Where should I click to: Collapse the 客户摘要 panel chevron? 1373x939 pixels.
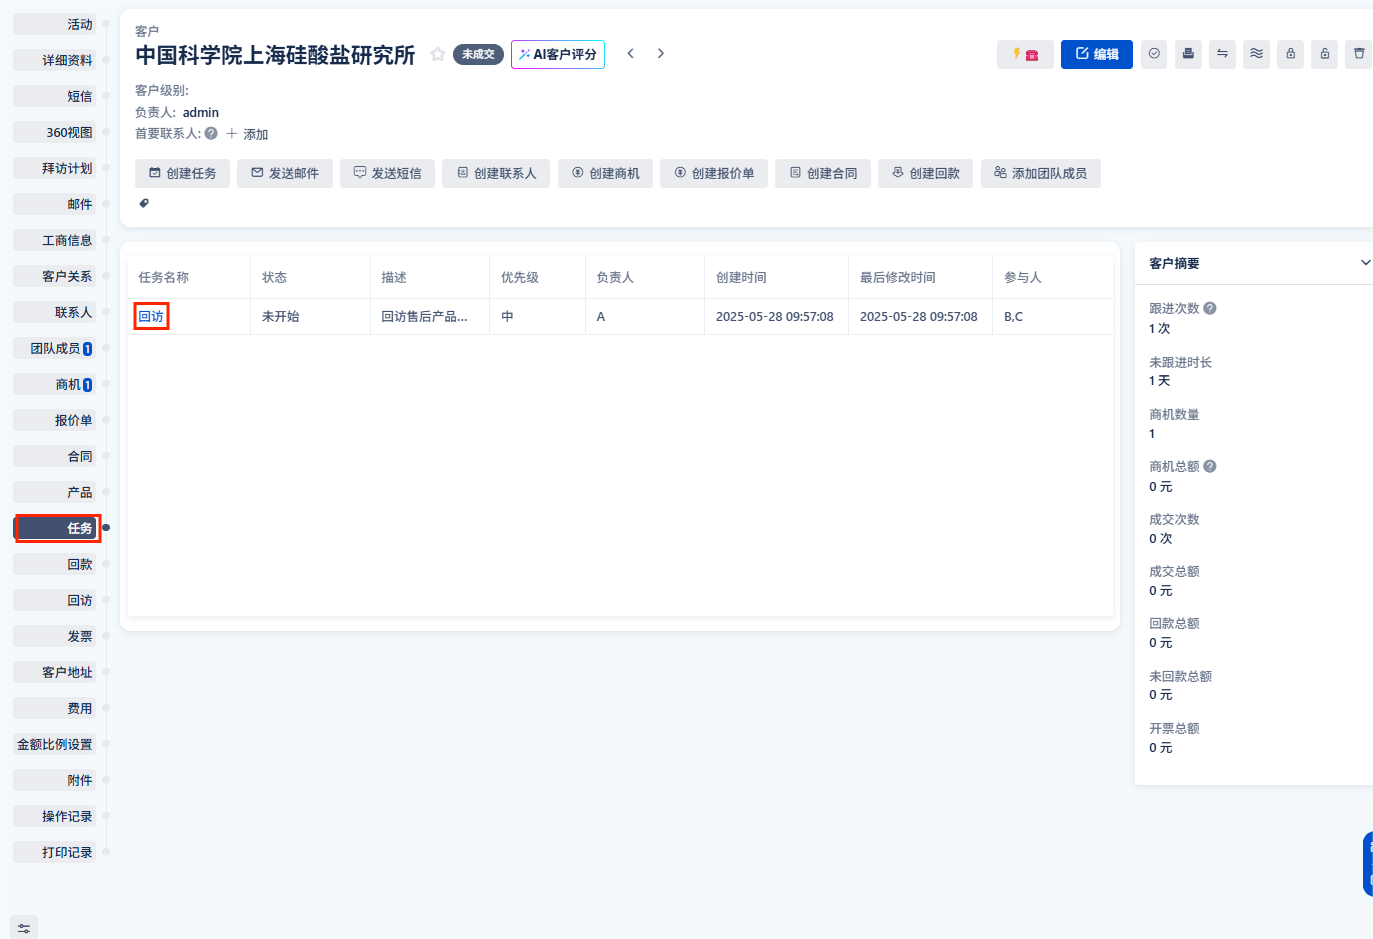tap(1365, 263)
